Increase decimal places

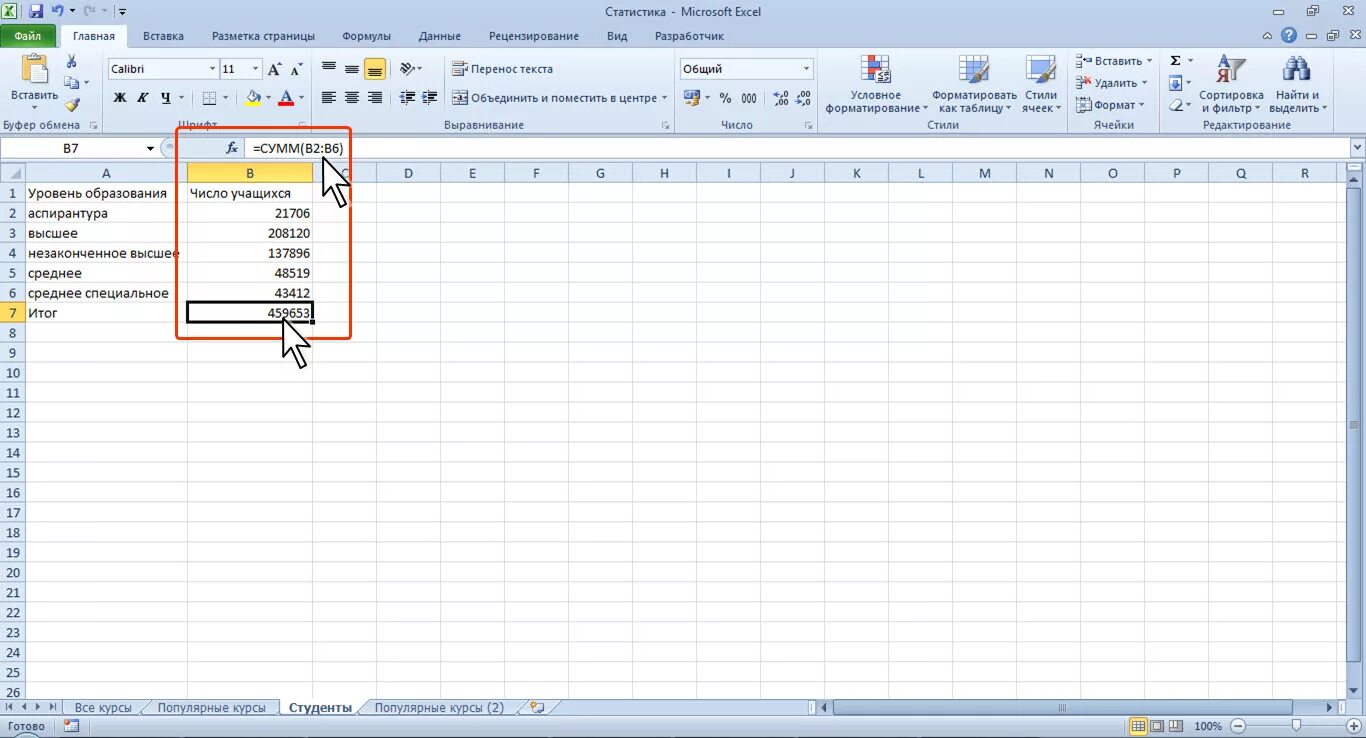[781, 98]
